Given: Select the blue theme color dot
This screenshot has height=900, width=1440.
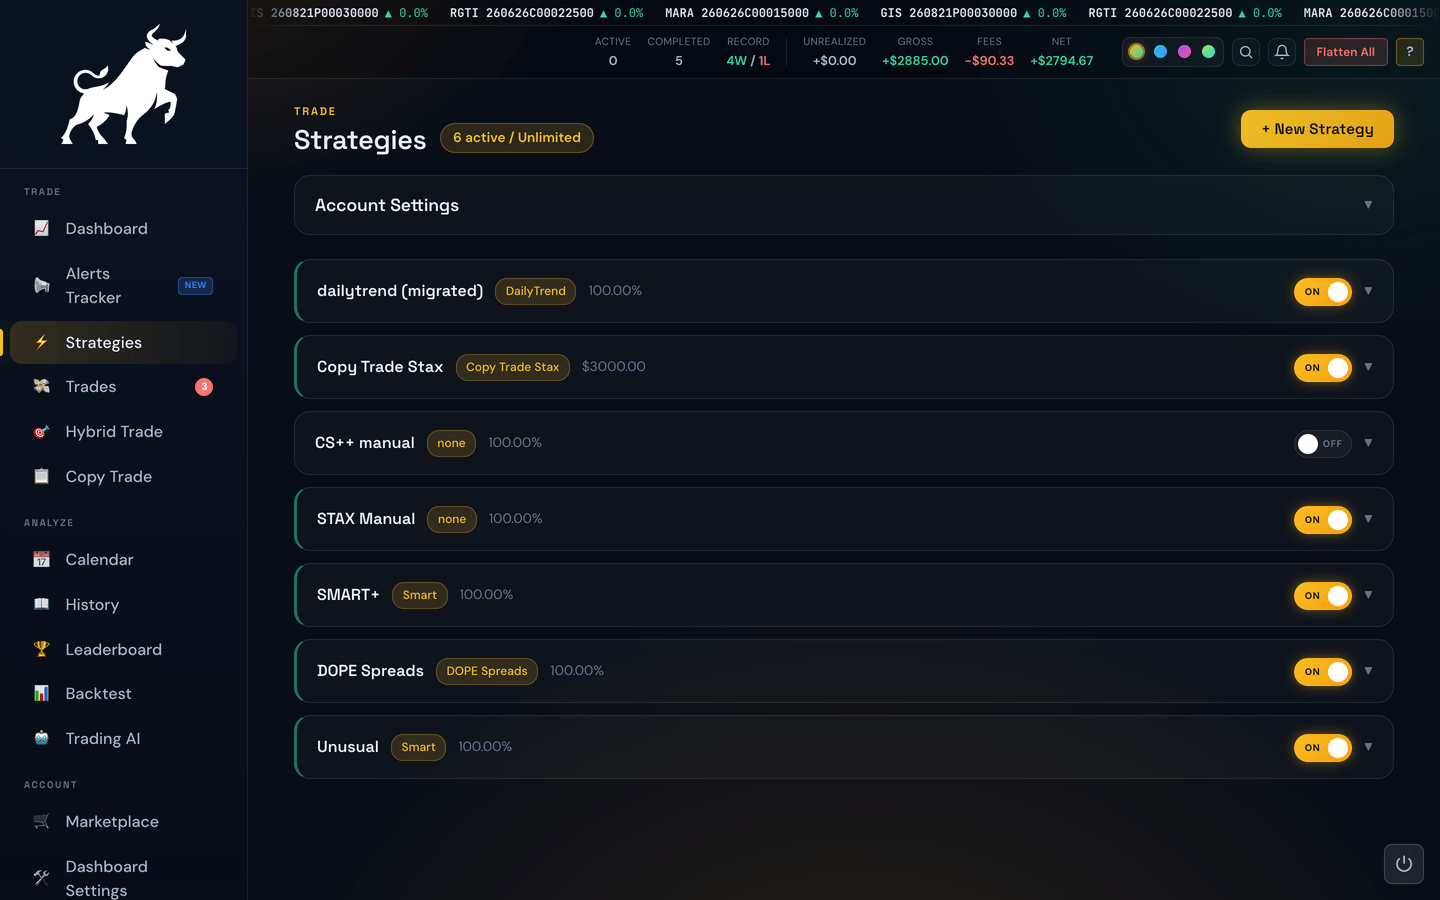Looking at the screenshot, I should (x=1160, y=52).
